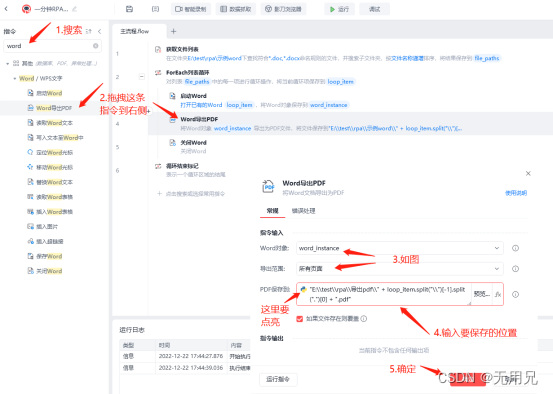Show info beside overwrite checkbox
Screen dimensions: 553x394
tap(364, 319)
